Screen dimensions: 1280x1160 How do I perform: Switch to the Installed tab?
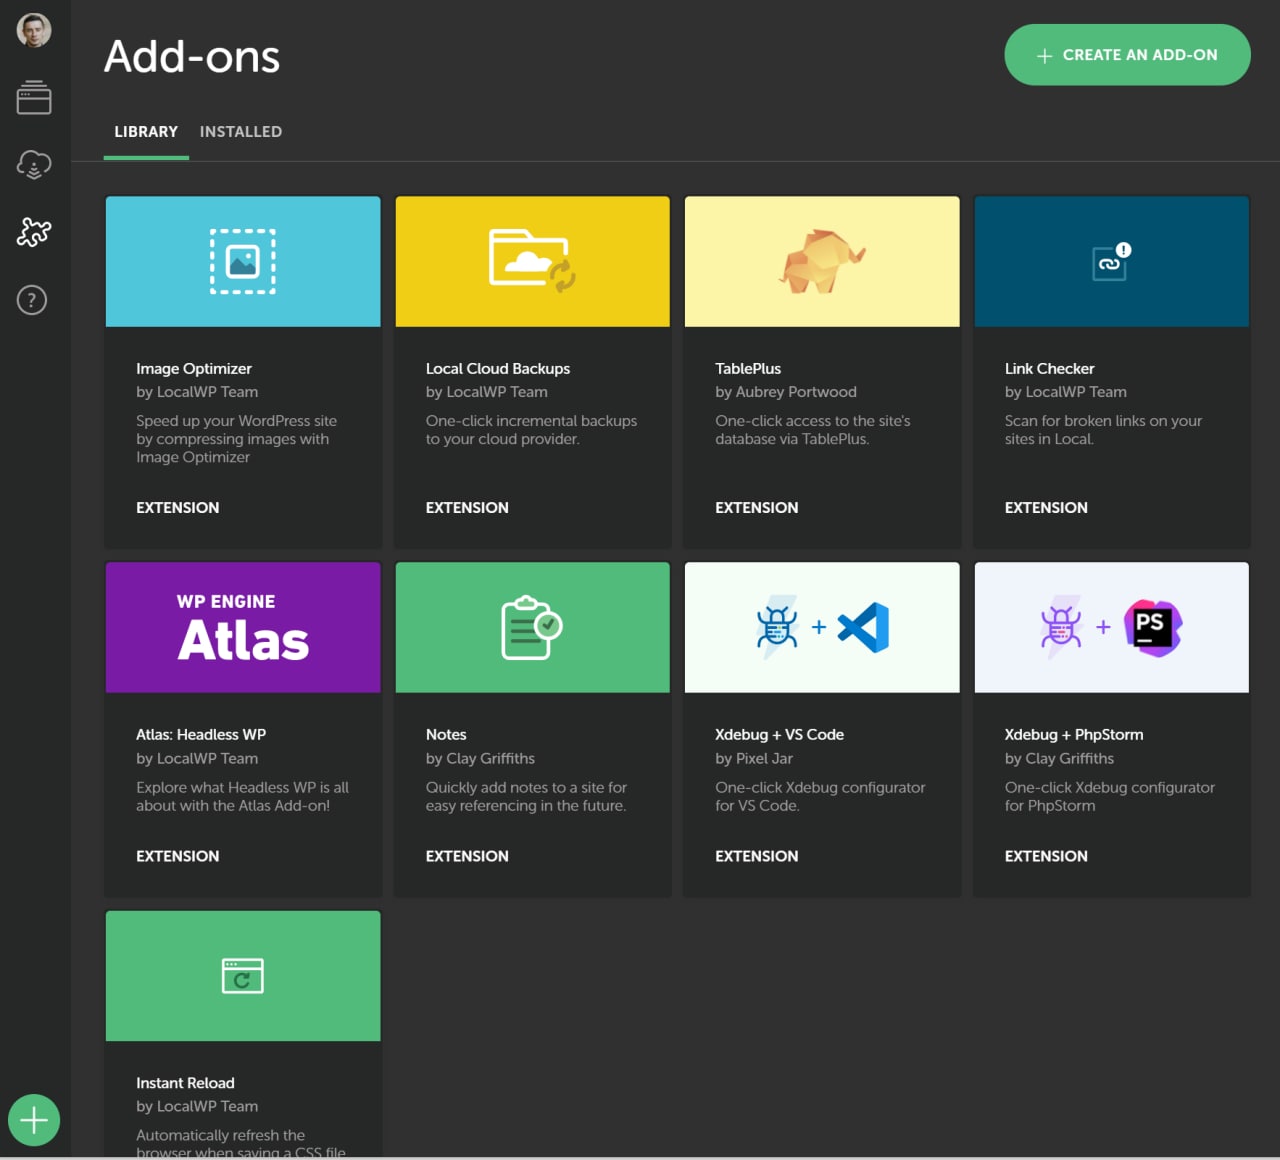241,132
